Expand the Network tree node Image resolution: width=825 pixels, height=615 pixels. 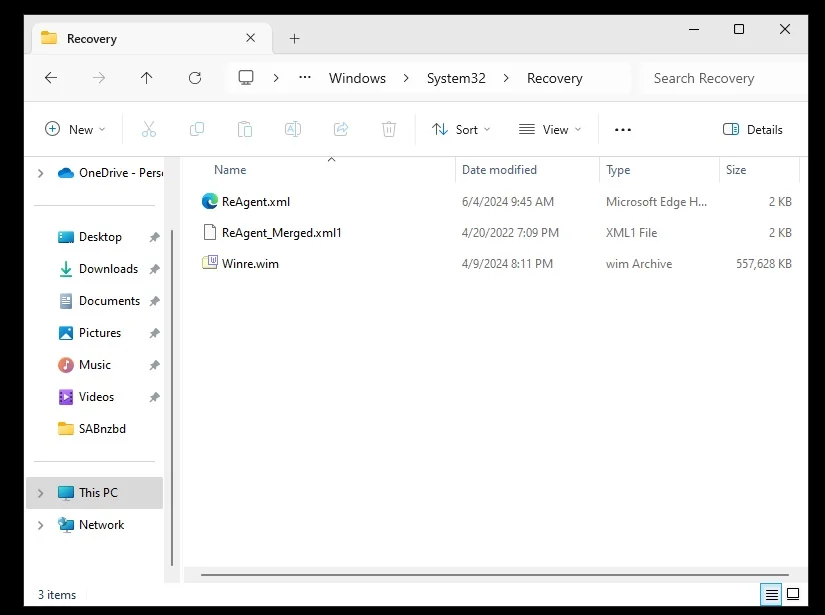tap(41, 525)
